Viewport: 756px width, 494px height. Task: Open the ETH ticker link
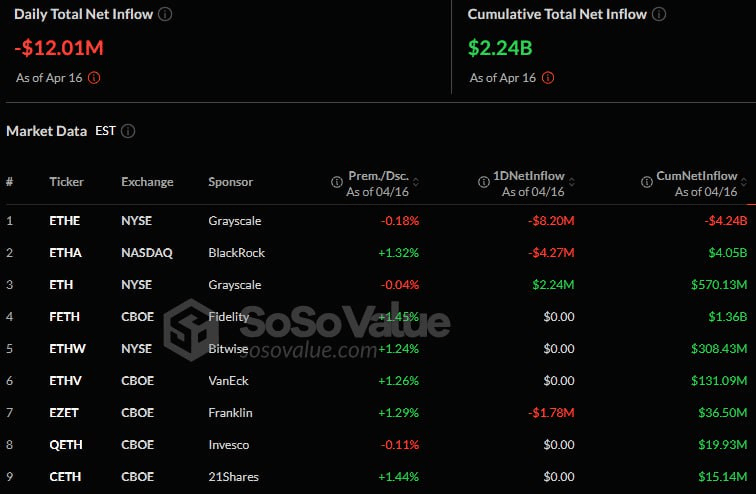pyautogui.click(x=61, y=285)
